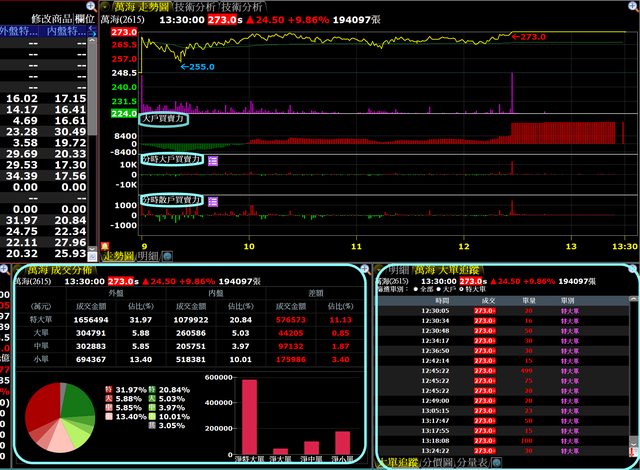Click the round icon after the 分量表 tab
This screenshot has width=640, height=470.
coord(497,463)
